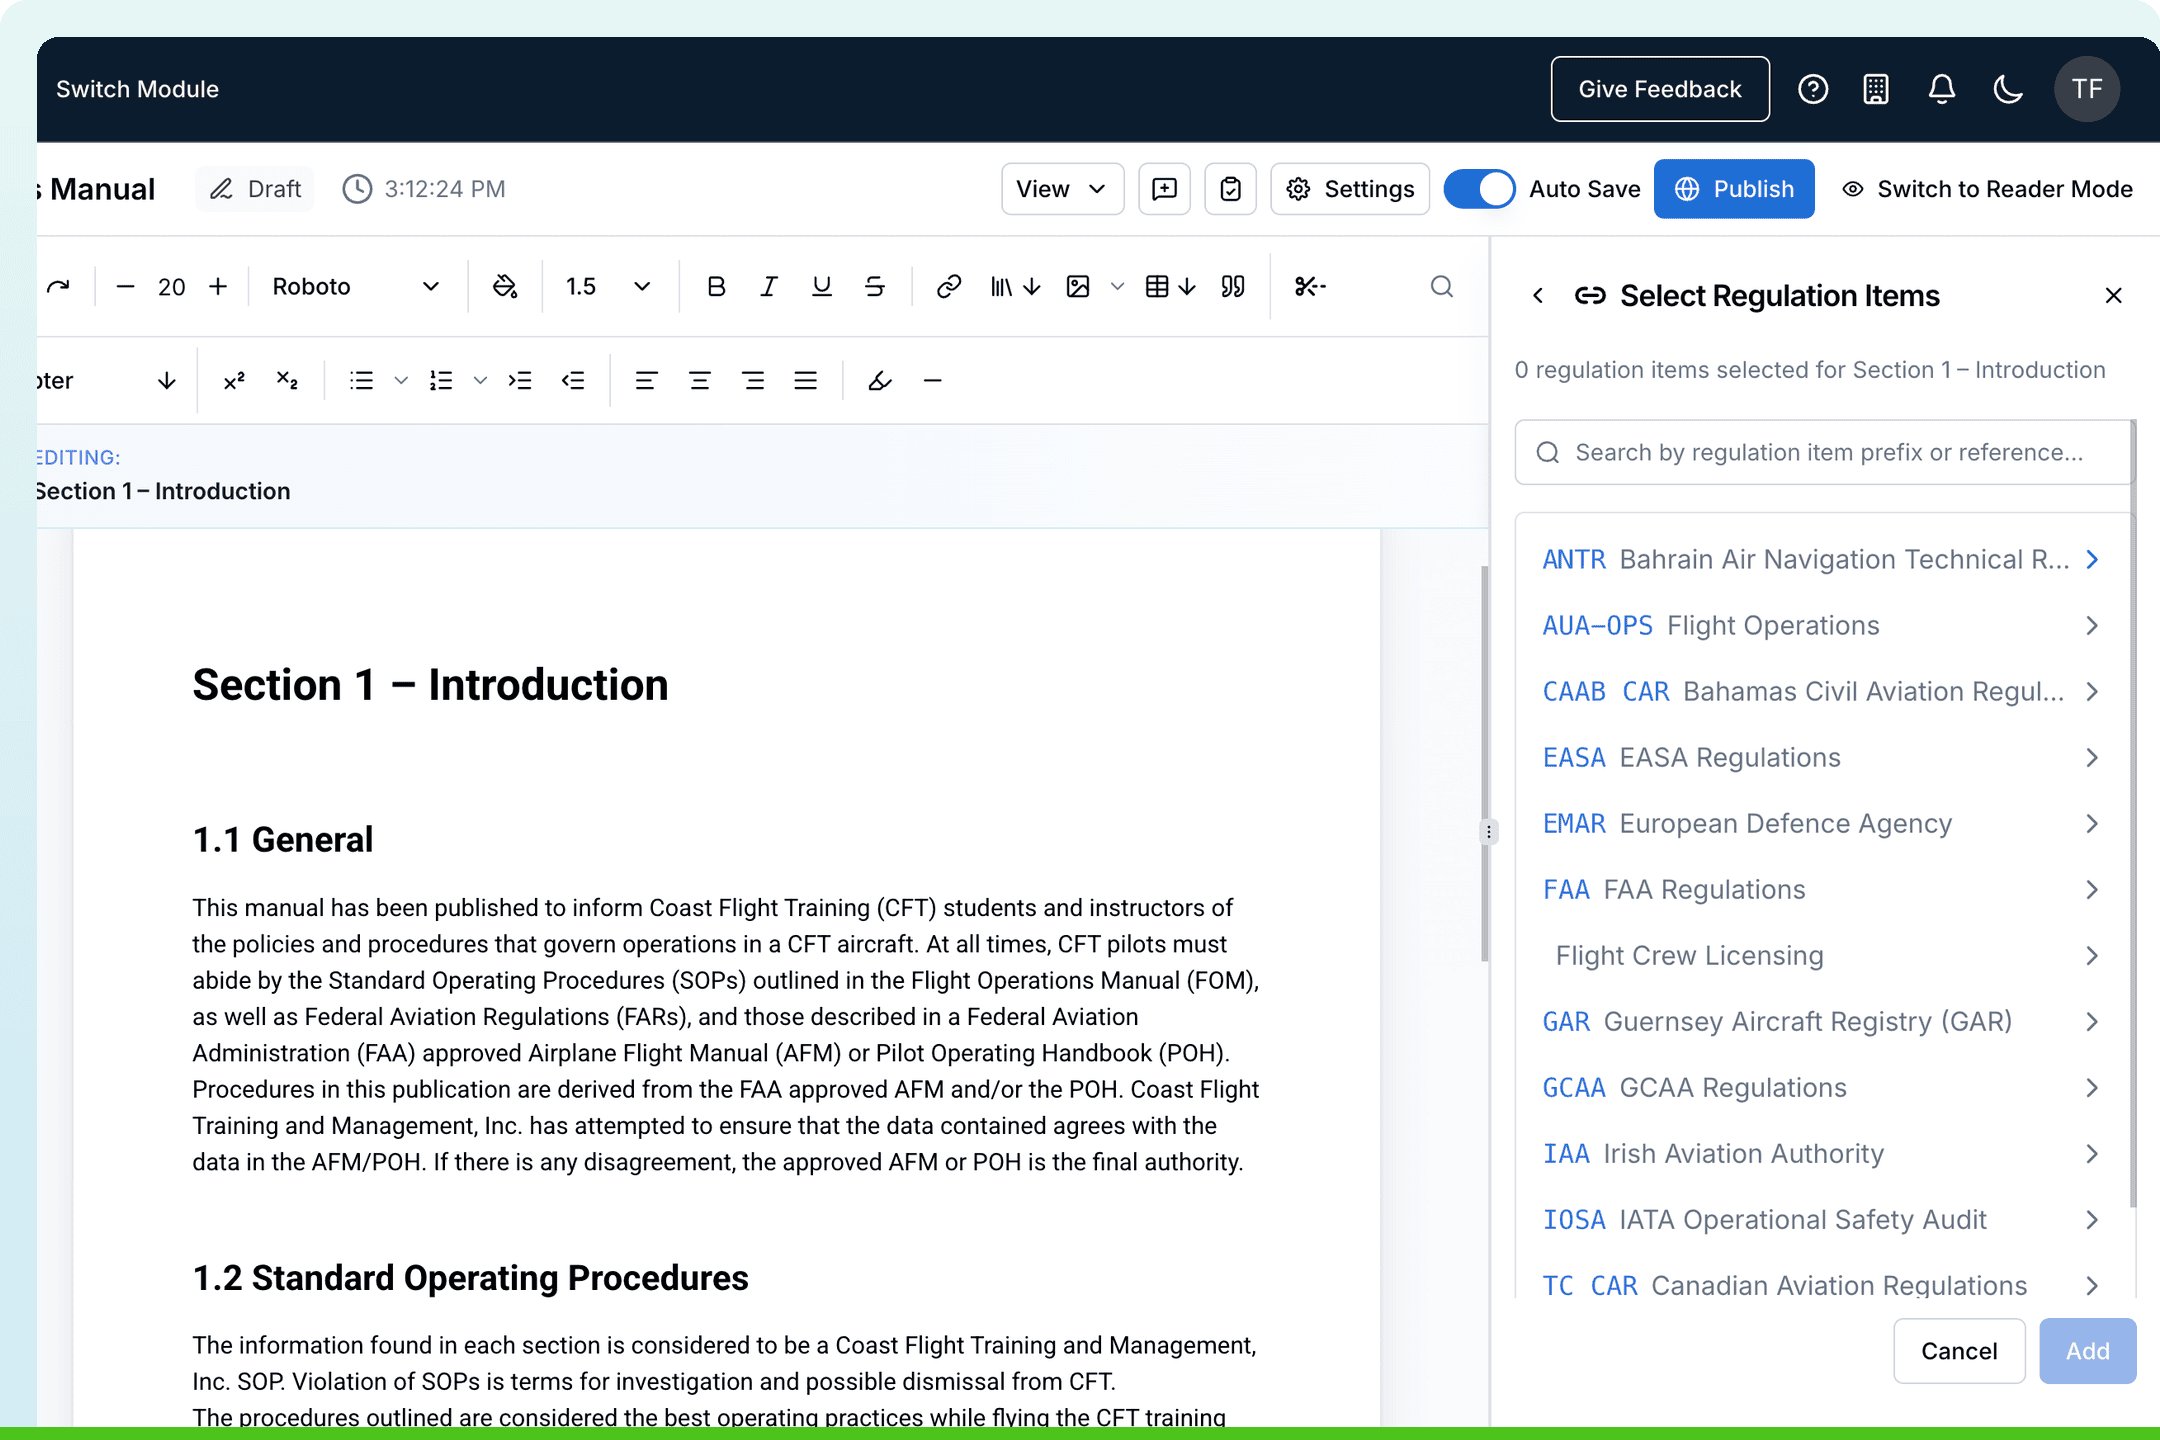Expand bulleted list style options
The width and height of the screenshot is (2160, 1440).
401,381
